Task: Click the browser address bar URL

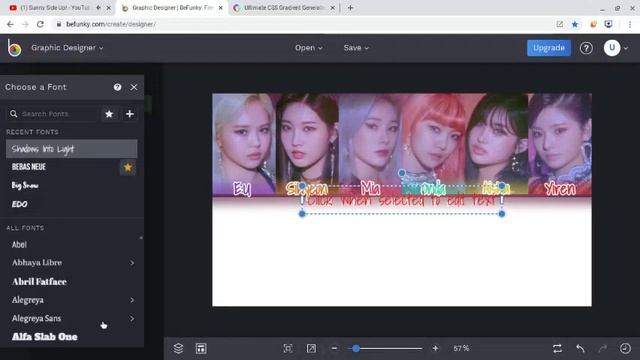Action: click(111, 24)
